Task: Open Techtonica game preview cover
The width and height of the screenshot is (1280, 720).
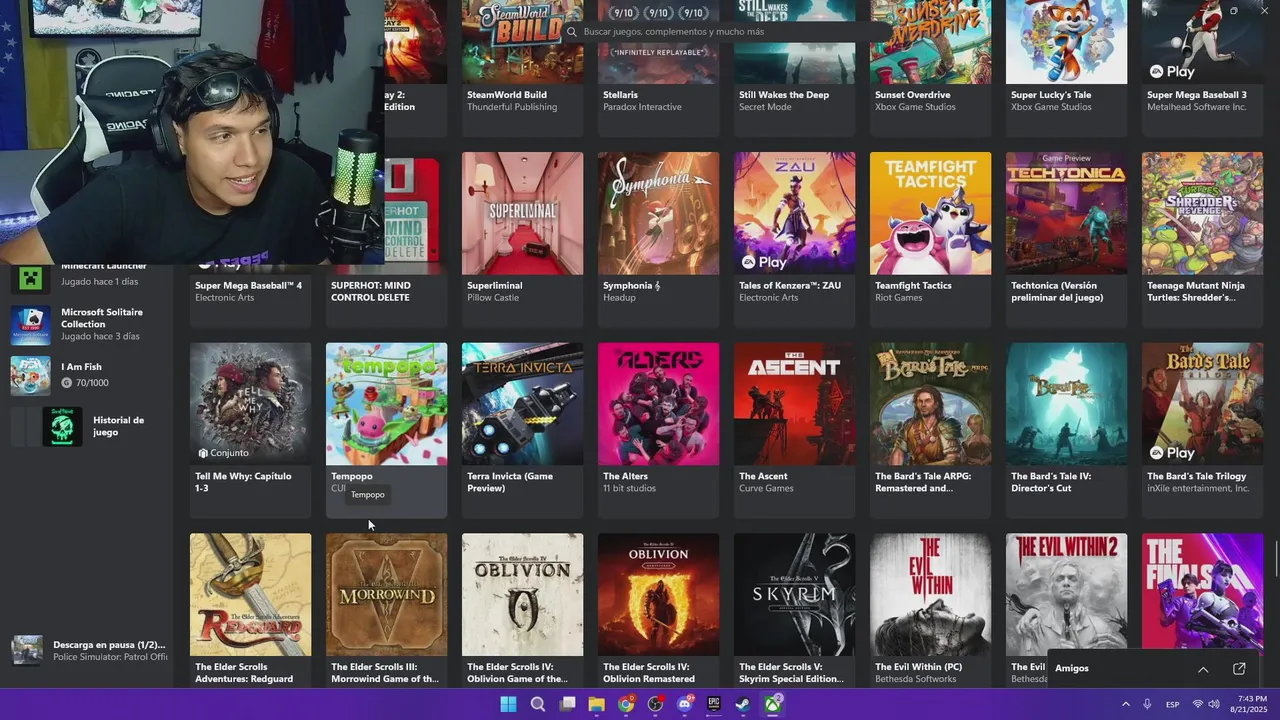Action: [x=1066, y=213]
